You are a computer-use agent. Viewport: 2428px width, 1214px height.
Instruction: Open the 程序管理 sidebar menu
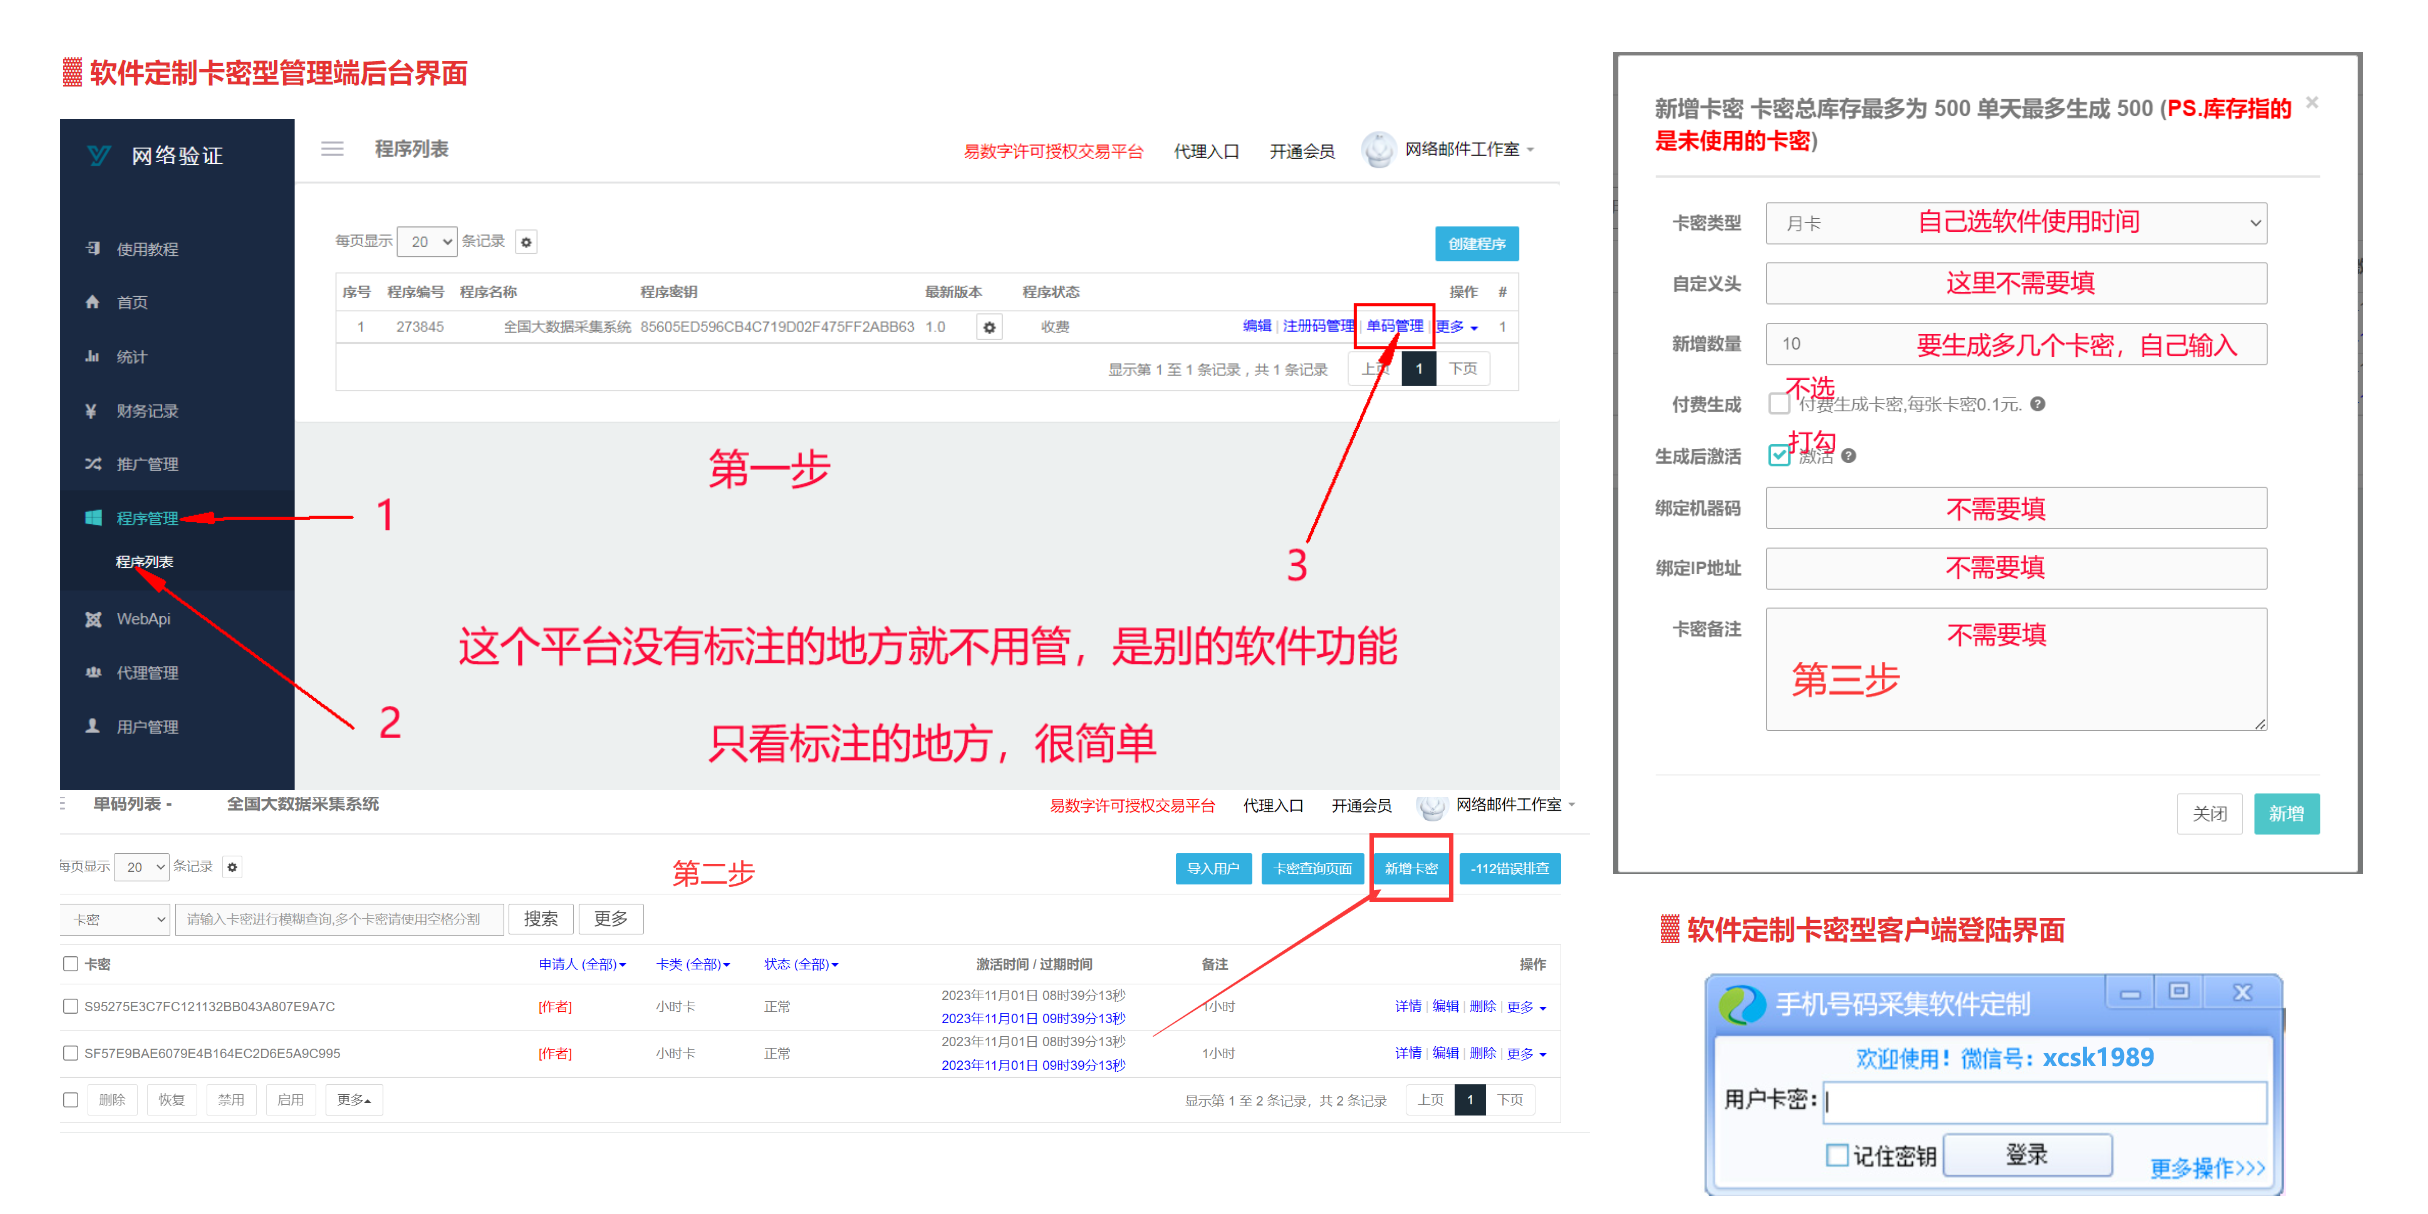[147, 518]
